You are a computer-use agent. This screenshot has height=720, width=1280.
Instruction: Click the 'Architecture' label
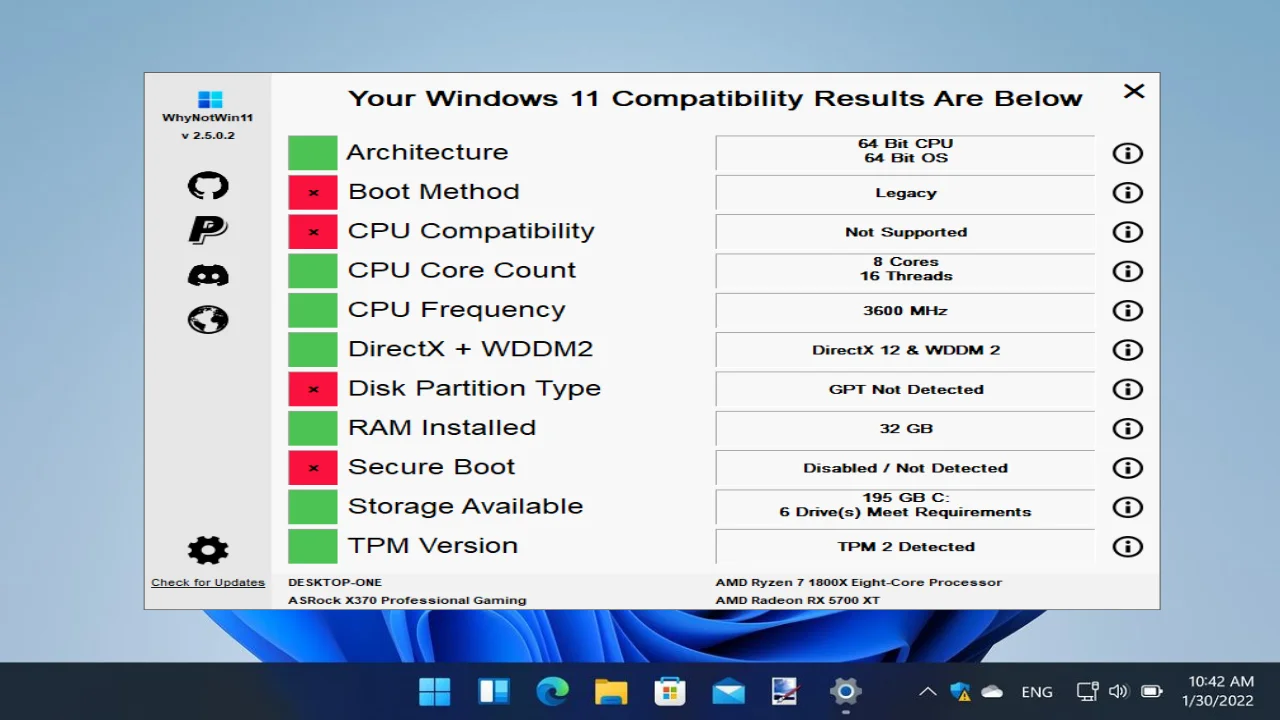[x=427, y=152]
